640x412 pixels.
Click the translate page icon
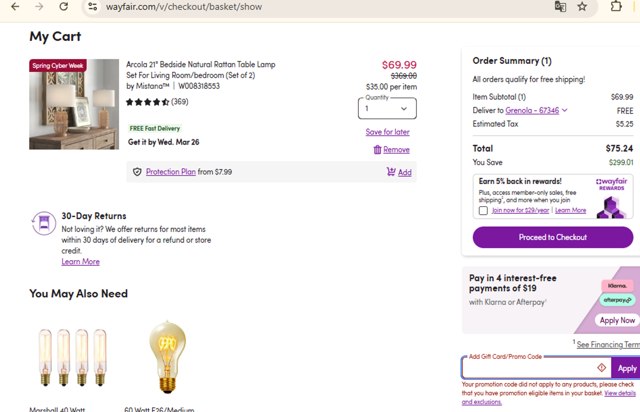[x=560, y=7]
